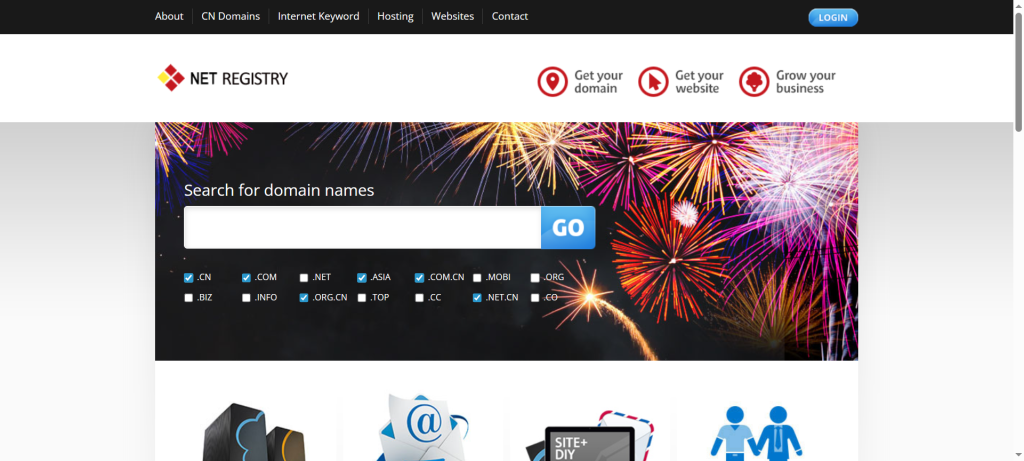Viewport: 1024px width, 461px height.
Task: Click the Get your website cursor icon
Action: coord(653,82)
